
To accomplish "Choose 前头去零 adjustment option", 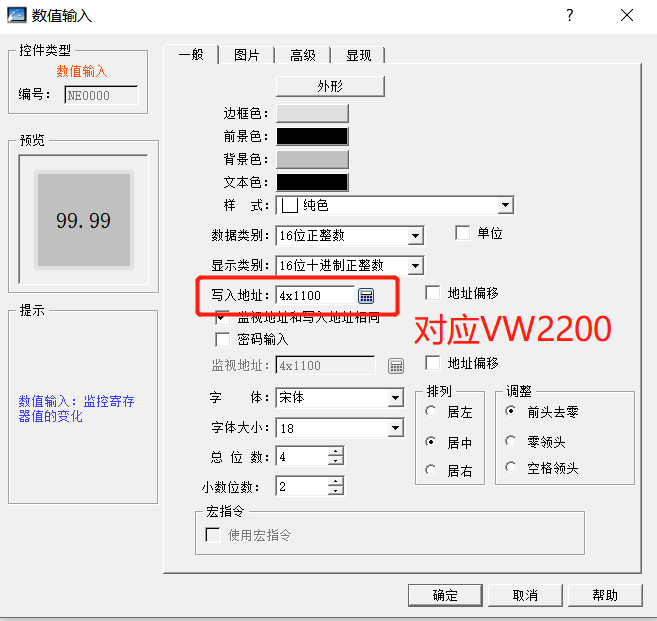I will [x=511, y=411].
